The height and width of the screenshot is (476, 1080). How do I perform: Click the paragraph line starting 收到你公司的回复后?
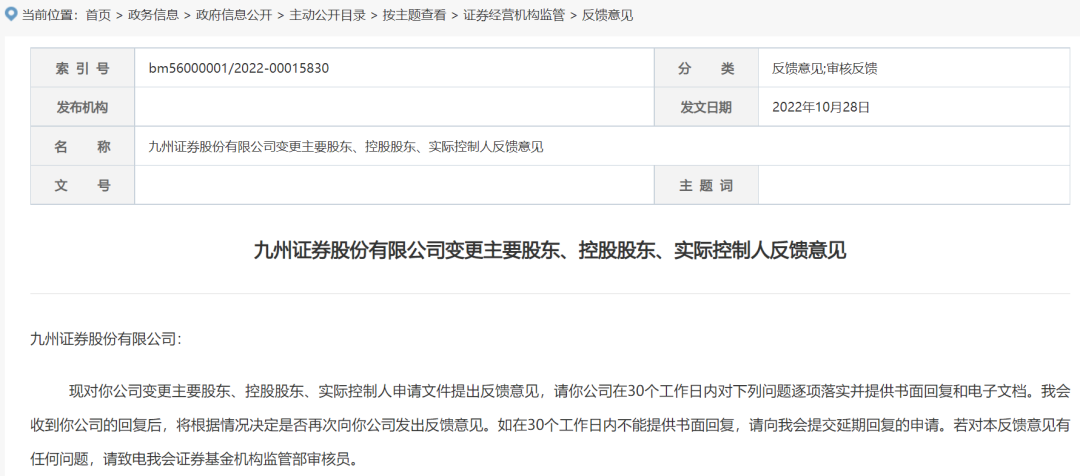click(551, 425)
